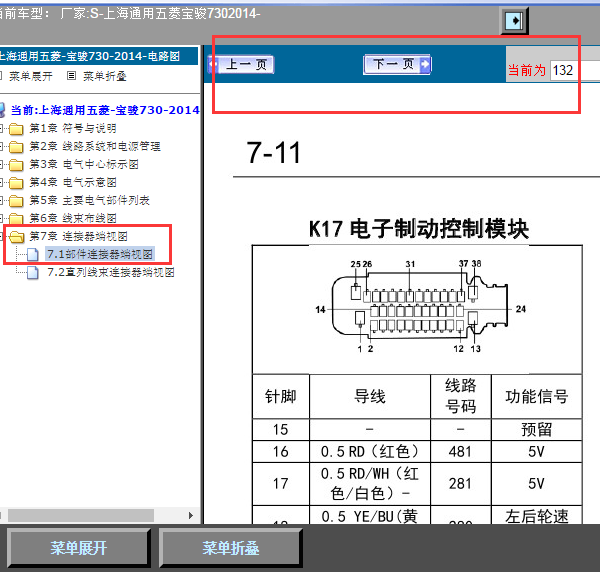Select chapter 第7章 连接器端视图
The height and width of the screenshot is (572, 600).
coord(78,236)
